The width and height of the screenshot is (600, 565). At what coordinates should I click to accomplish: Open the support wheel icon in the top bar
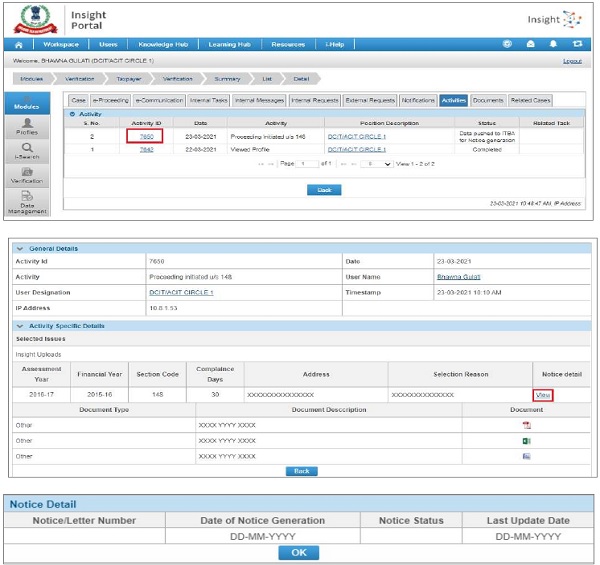point(507,44)
